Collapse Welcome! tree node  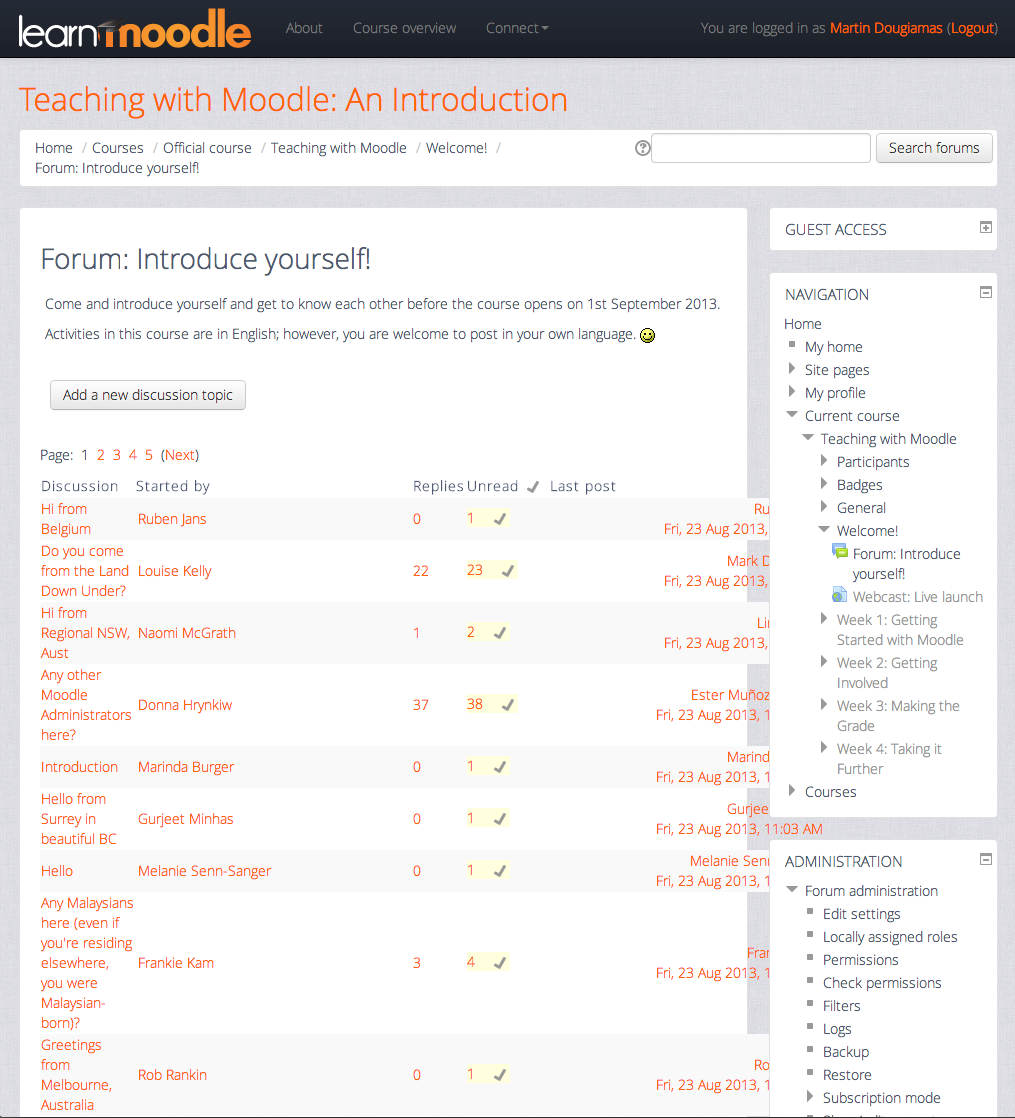tap(824, 529)
